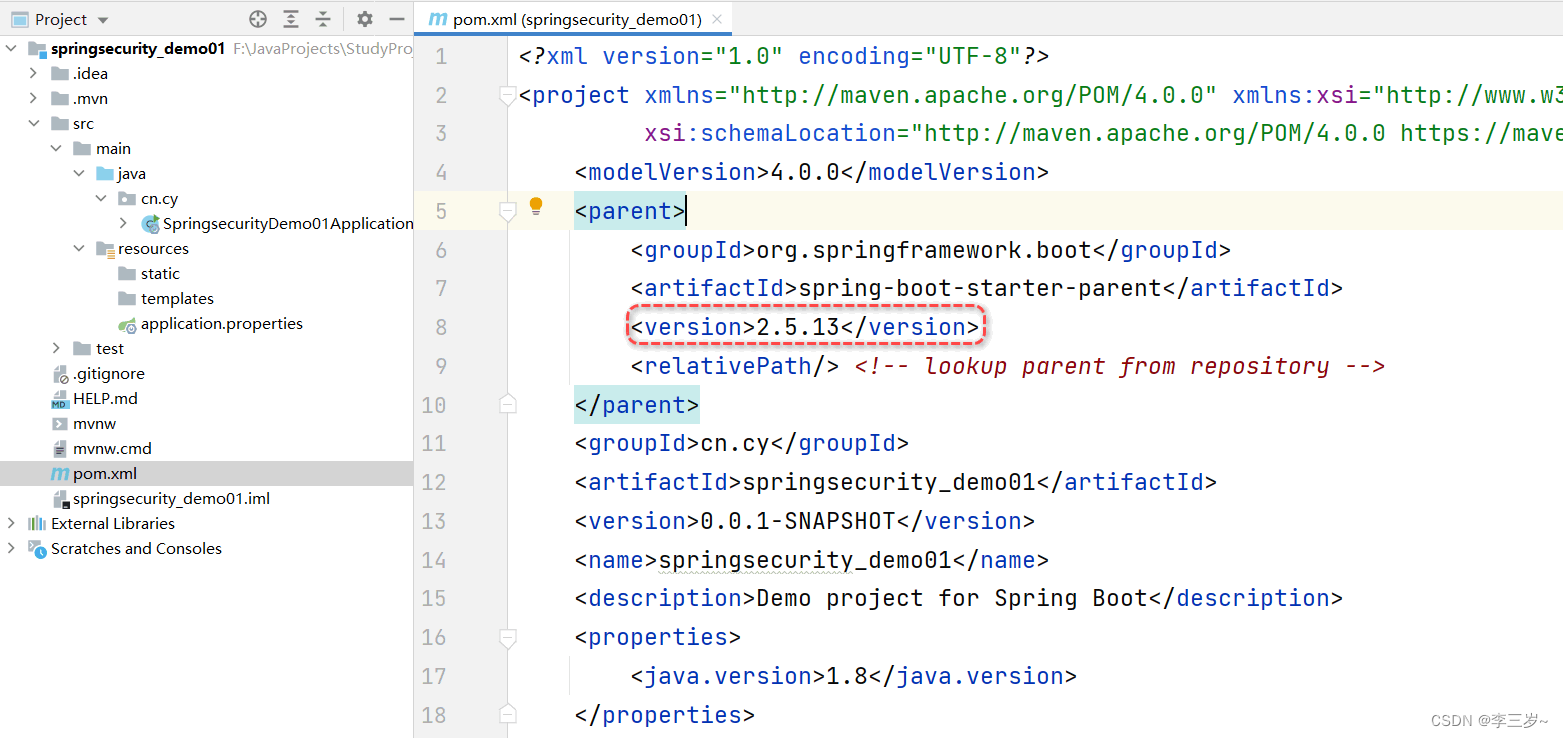
Task: Click java.version value 1.8
Action: [847, 676]
